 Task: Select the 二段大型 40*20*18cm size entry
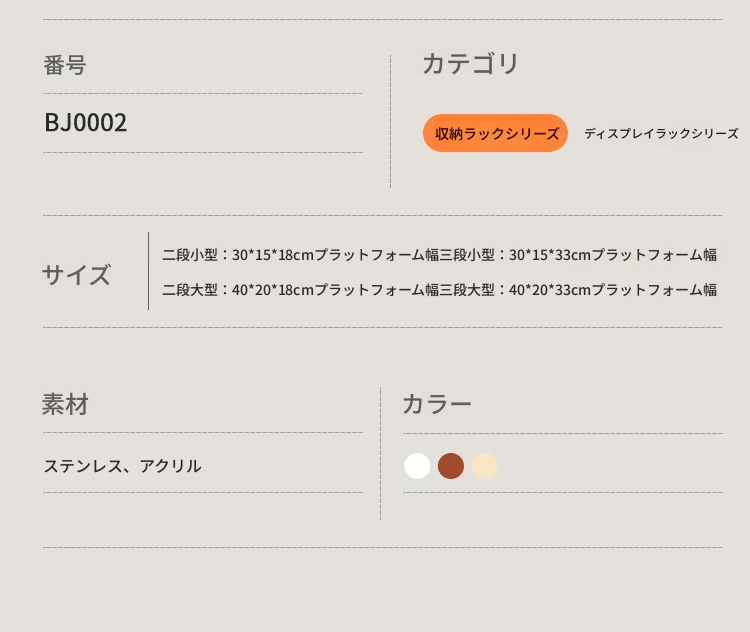point(300,289)
